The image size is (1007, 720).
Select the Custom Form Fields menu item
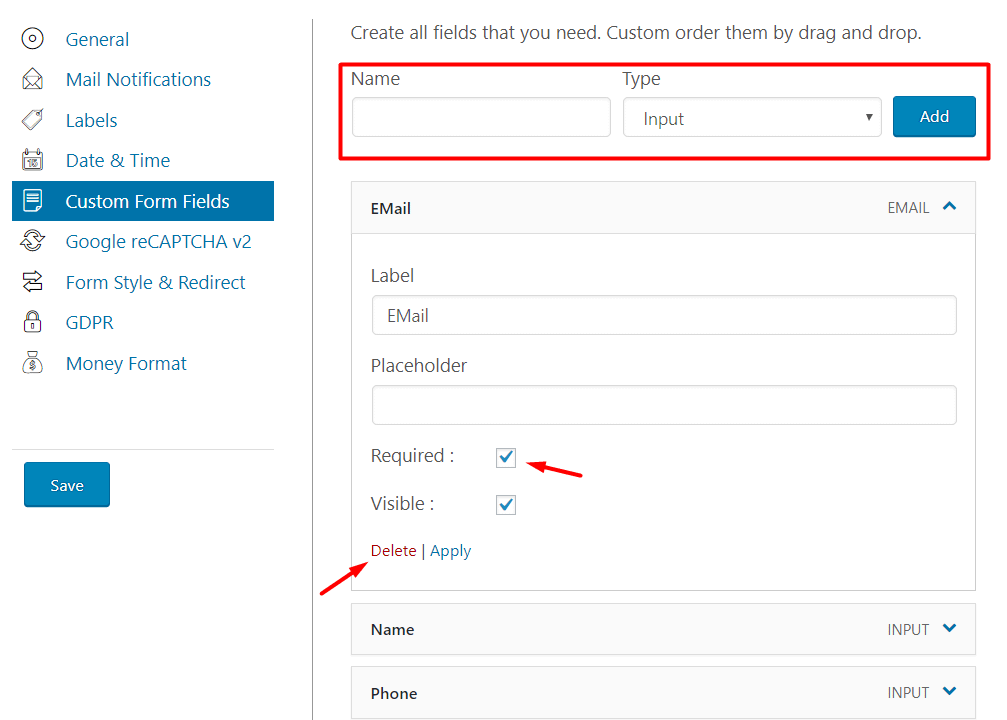pyautogui.click(x=147, y=201)
